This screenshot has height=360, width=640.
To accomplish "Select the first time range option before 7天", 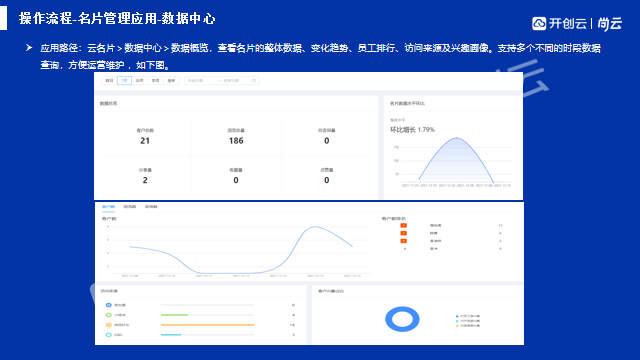I will [109, 80].
